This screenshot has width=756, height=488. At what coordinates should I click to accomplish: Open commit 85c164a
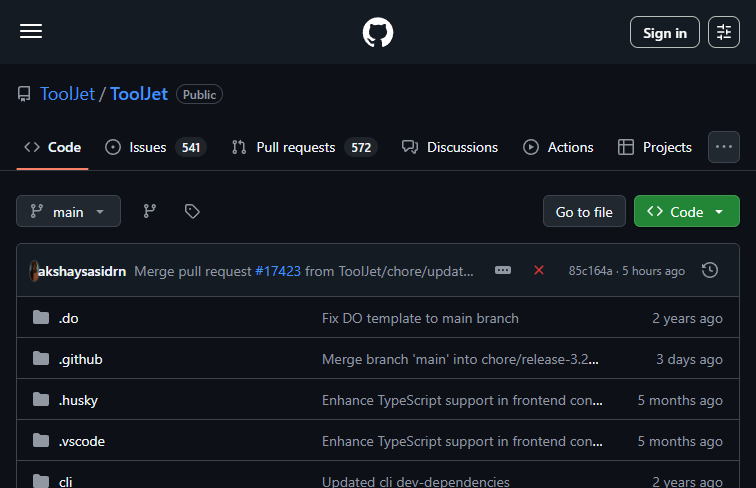click(x=590, y=271)
